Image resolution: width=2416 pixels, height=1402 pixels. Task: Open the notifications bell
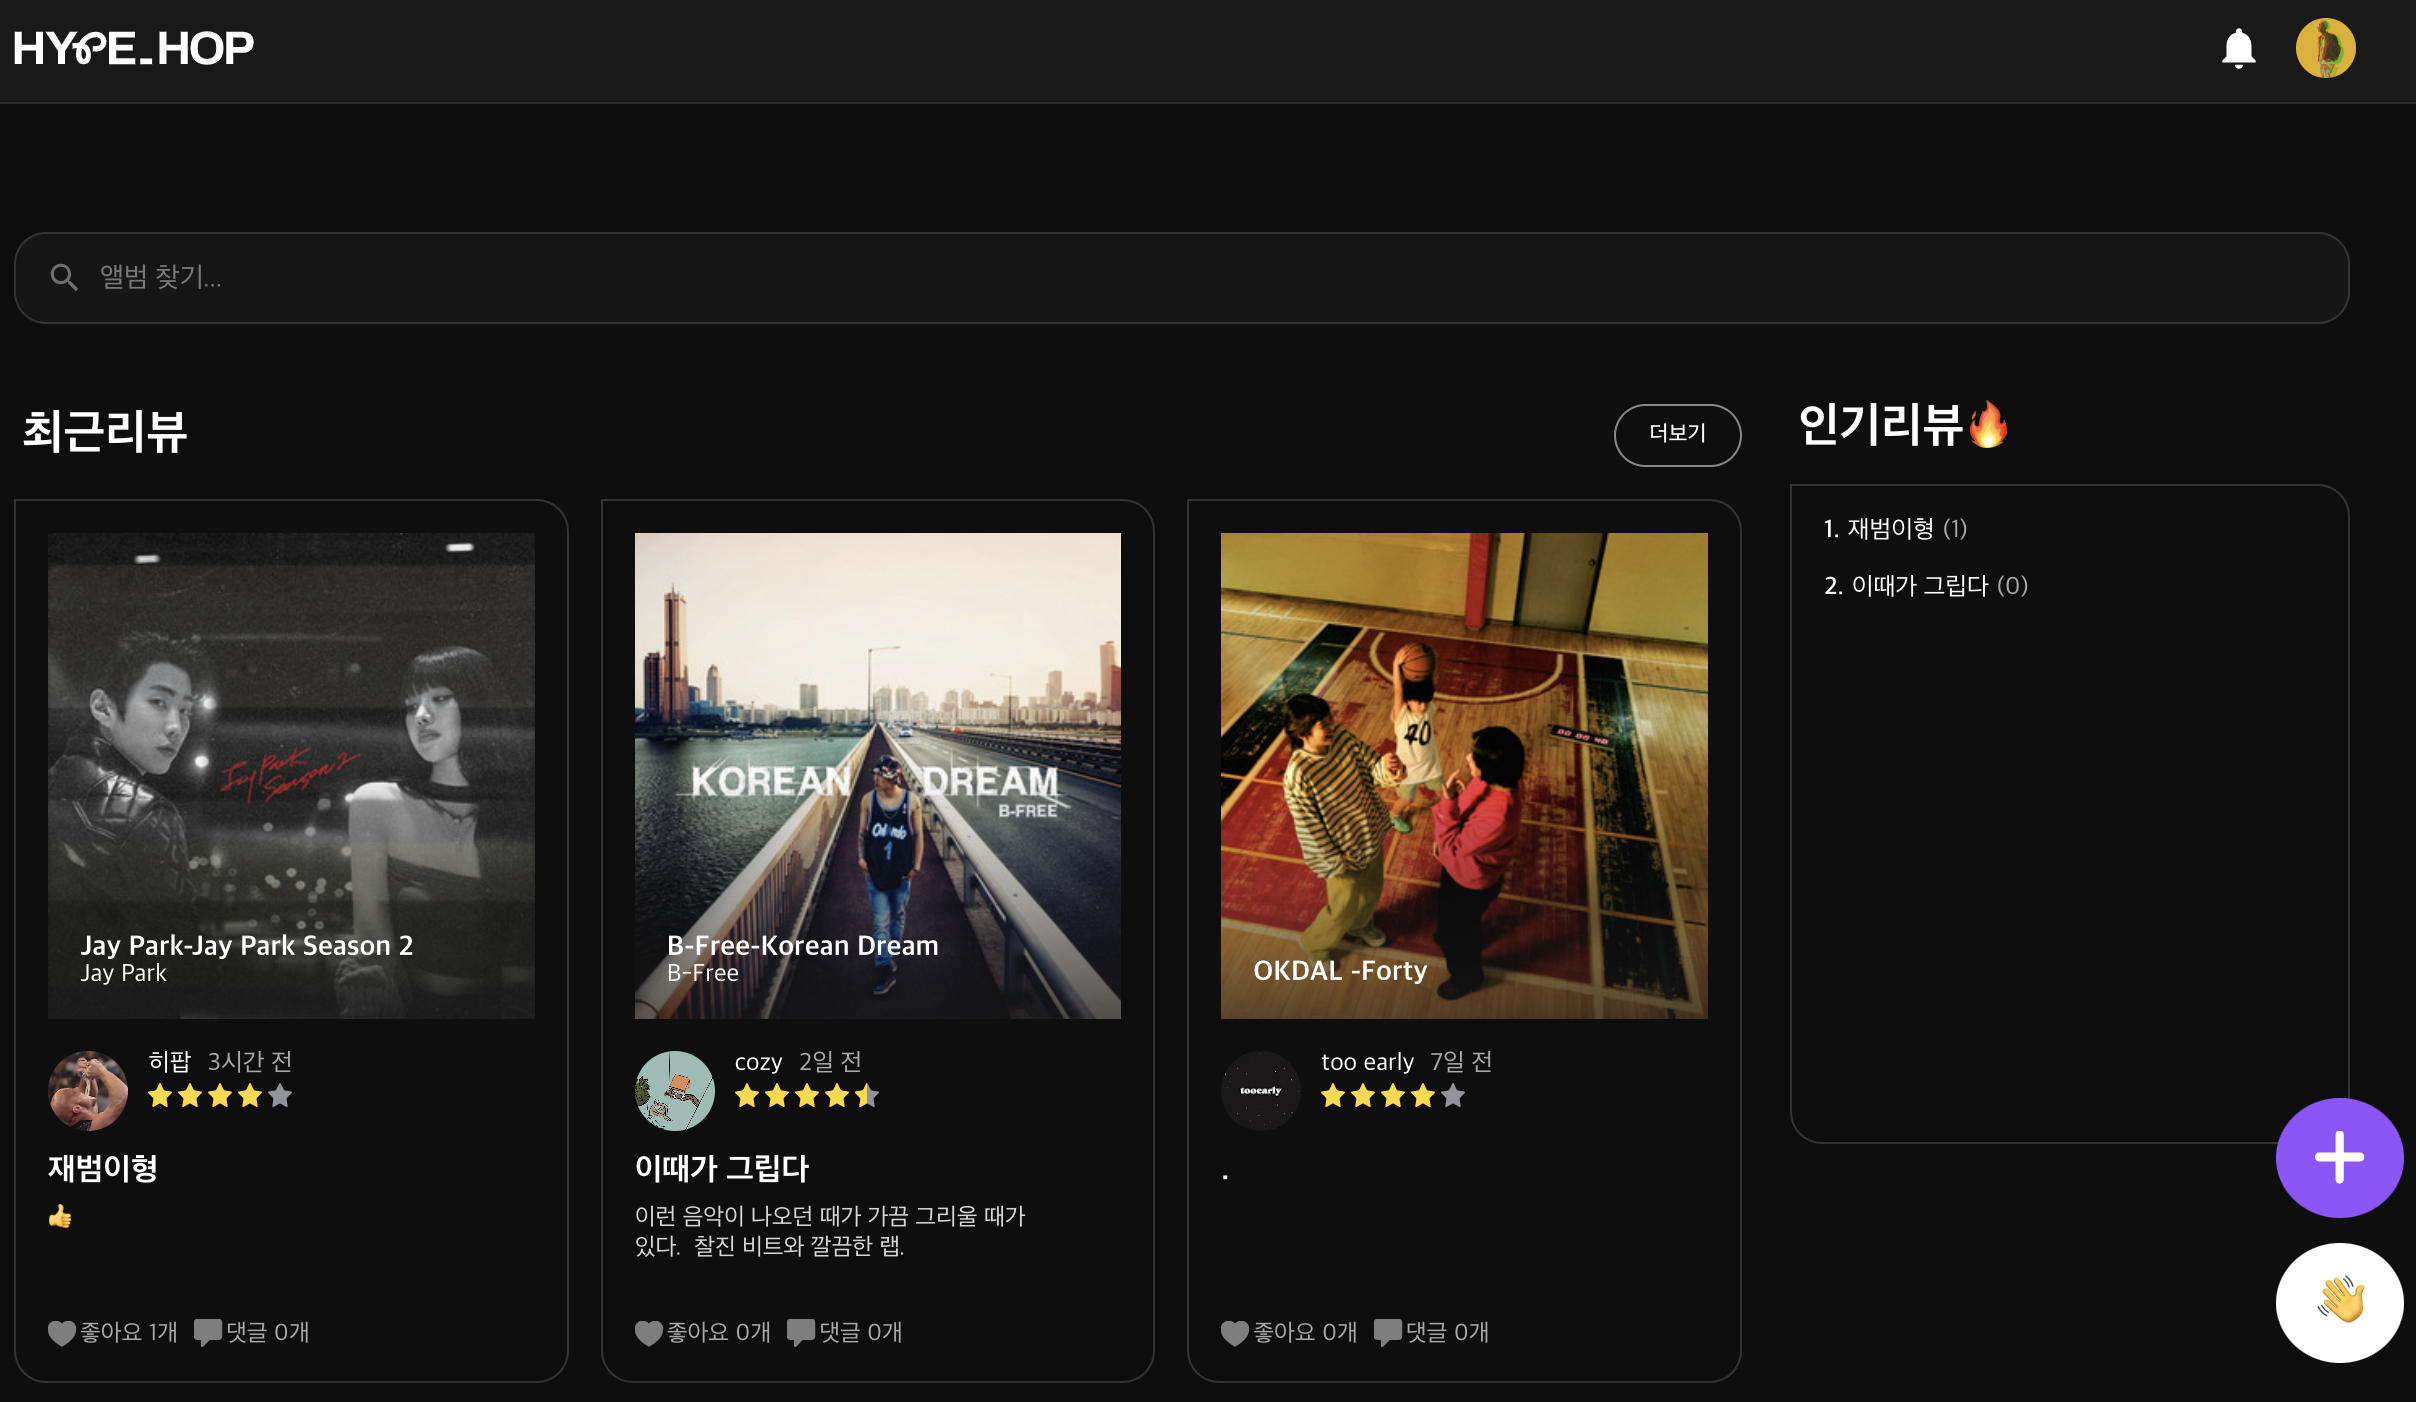(x=2238, y=48)
